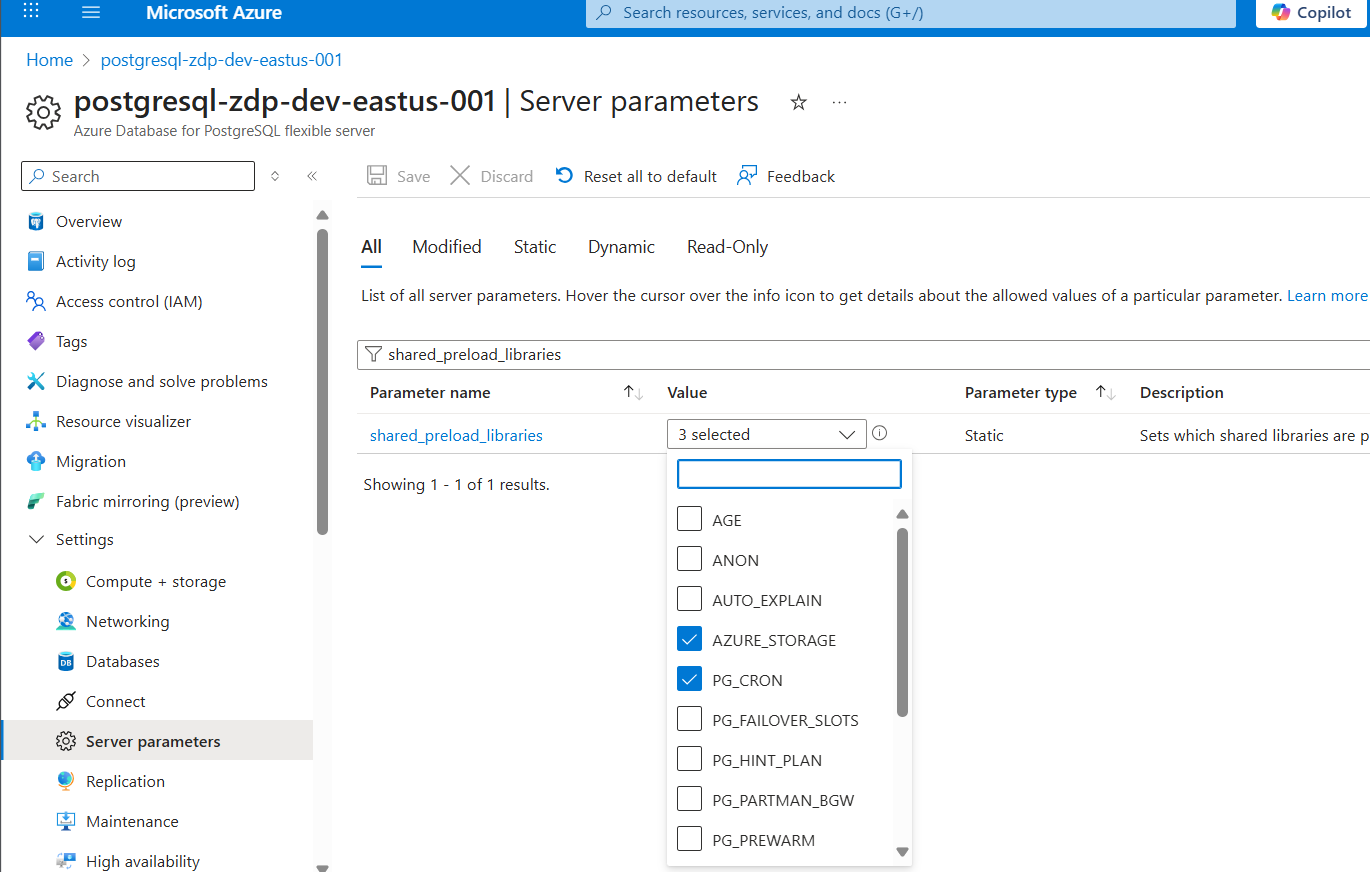Click the dropdown search text box
This screenshot has height=872, width=1370.
[x=789, y=473]
